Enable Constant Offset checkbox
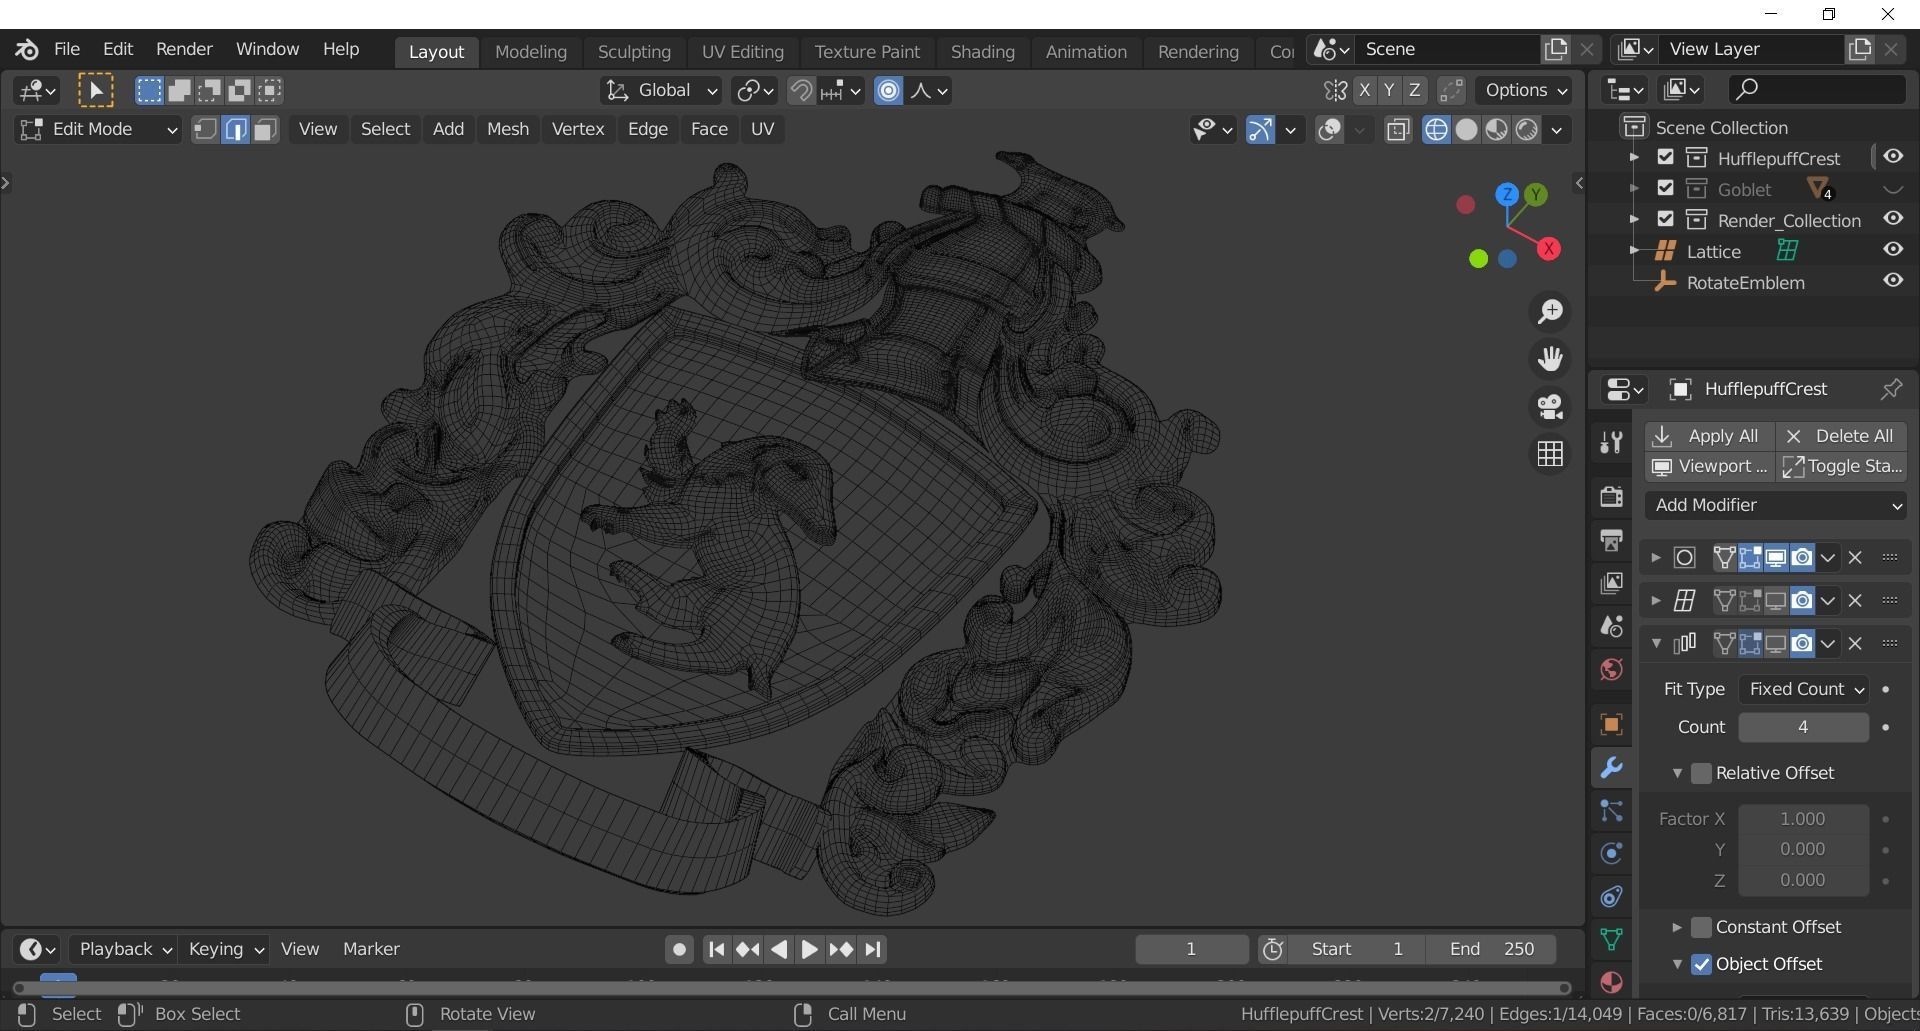 (1701, 928)
